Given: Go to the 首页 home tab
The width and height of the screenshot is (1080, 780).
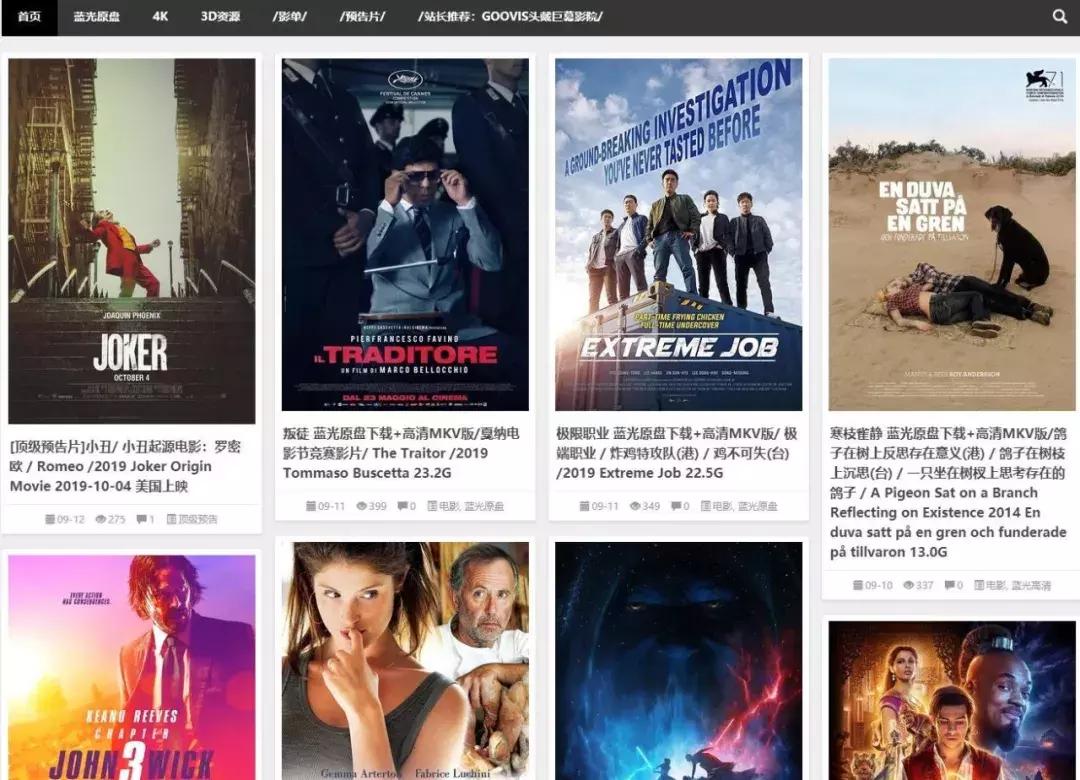Looking at the screenshot, I should (x=29, y=17).
